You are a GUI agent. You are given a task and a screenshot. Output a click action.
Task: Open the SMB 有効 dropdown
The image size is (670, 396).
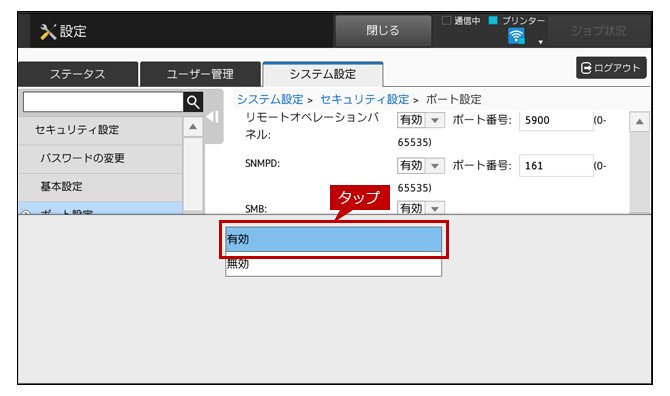(x=420, y=208)
